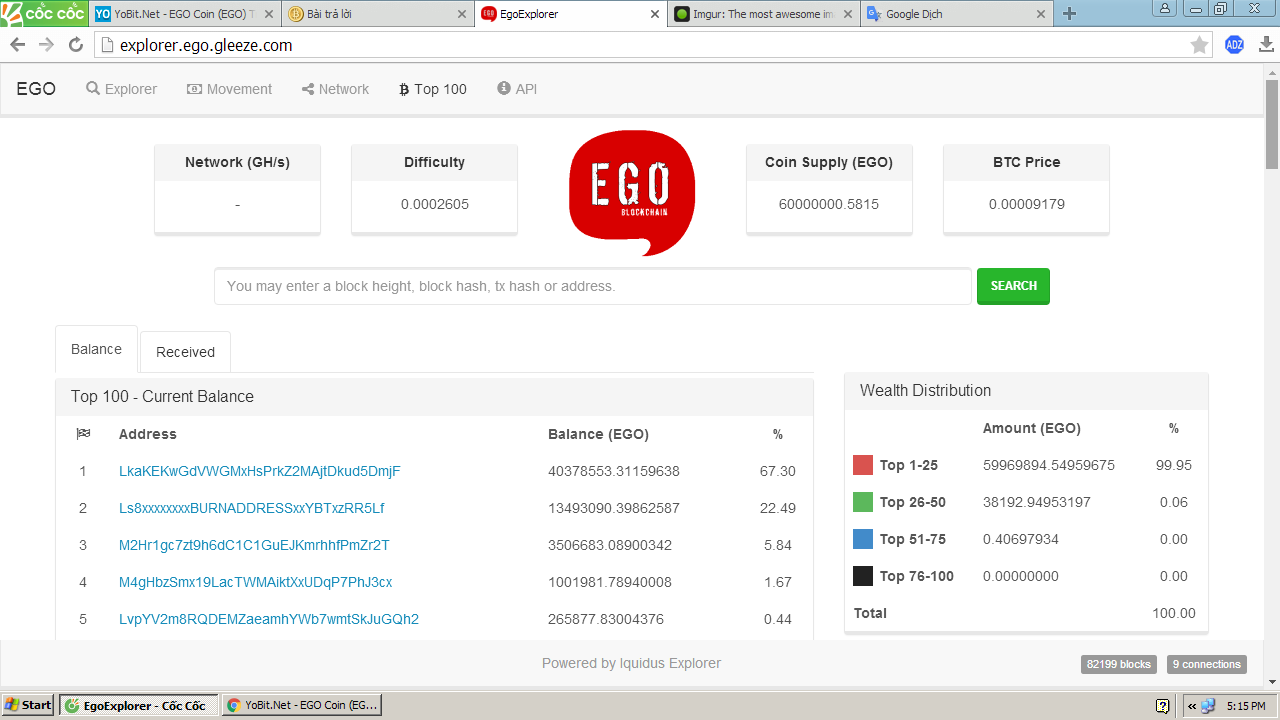
Task: Click the Cốc Cốc browser logo button
Action: tap(44, 13)
